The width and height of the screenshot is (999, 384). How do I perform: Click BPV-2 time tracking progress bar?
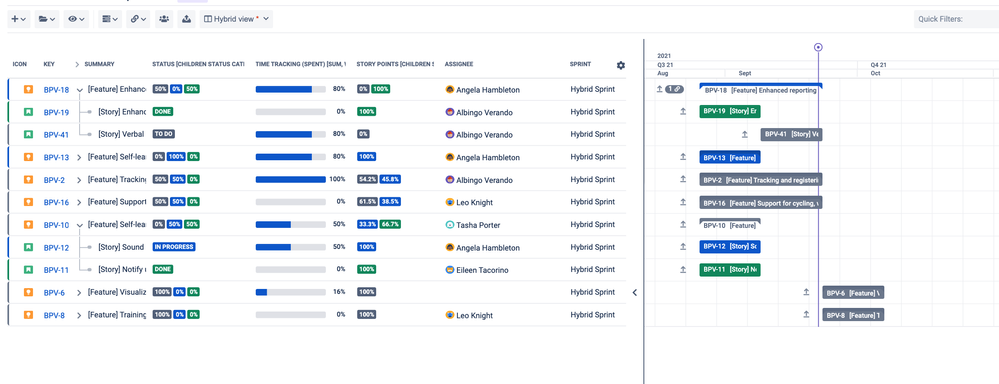point(291,180)
